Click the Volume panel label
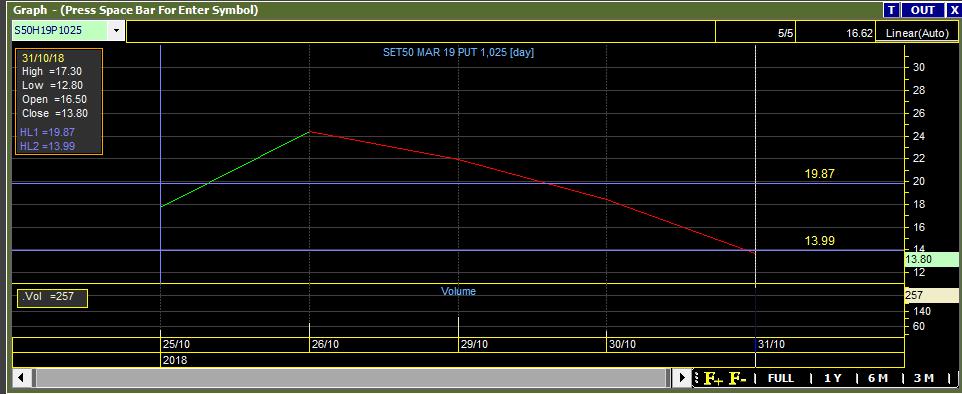 458,292
